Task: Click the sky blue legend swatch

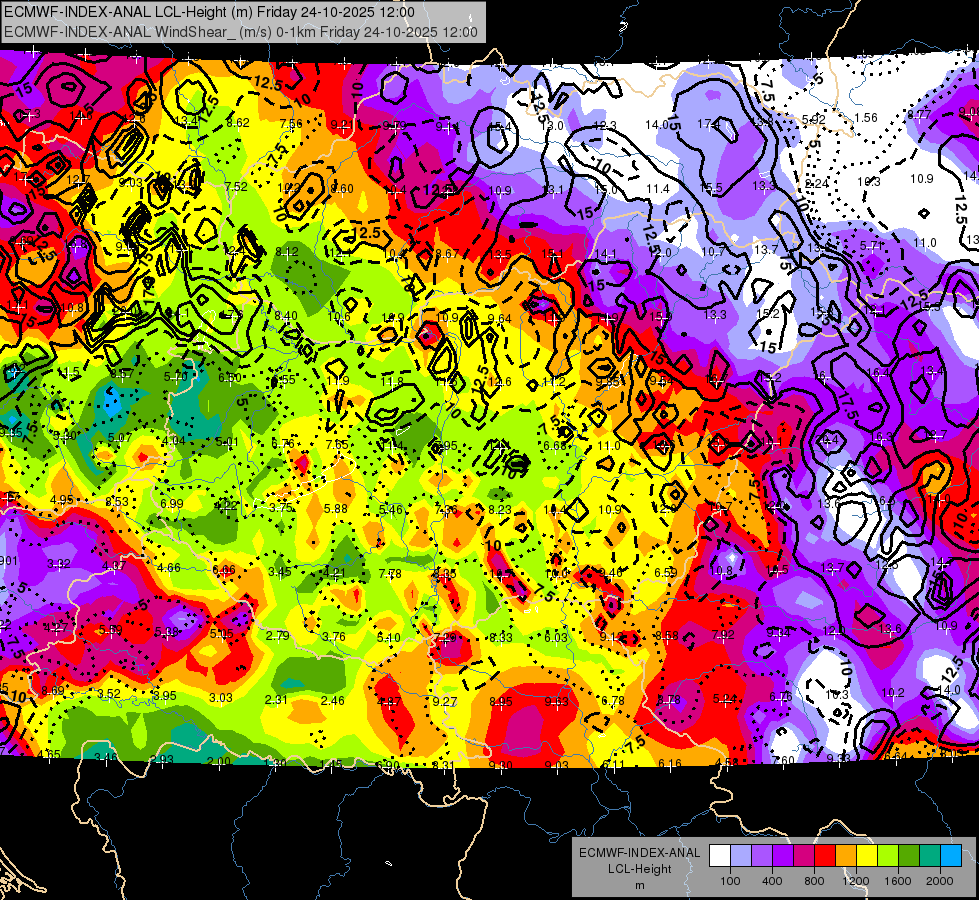Action: [x=951, y=856]
